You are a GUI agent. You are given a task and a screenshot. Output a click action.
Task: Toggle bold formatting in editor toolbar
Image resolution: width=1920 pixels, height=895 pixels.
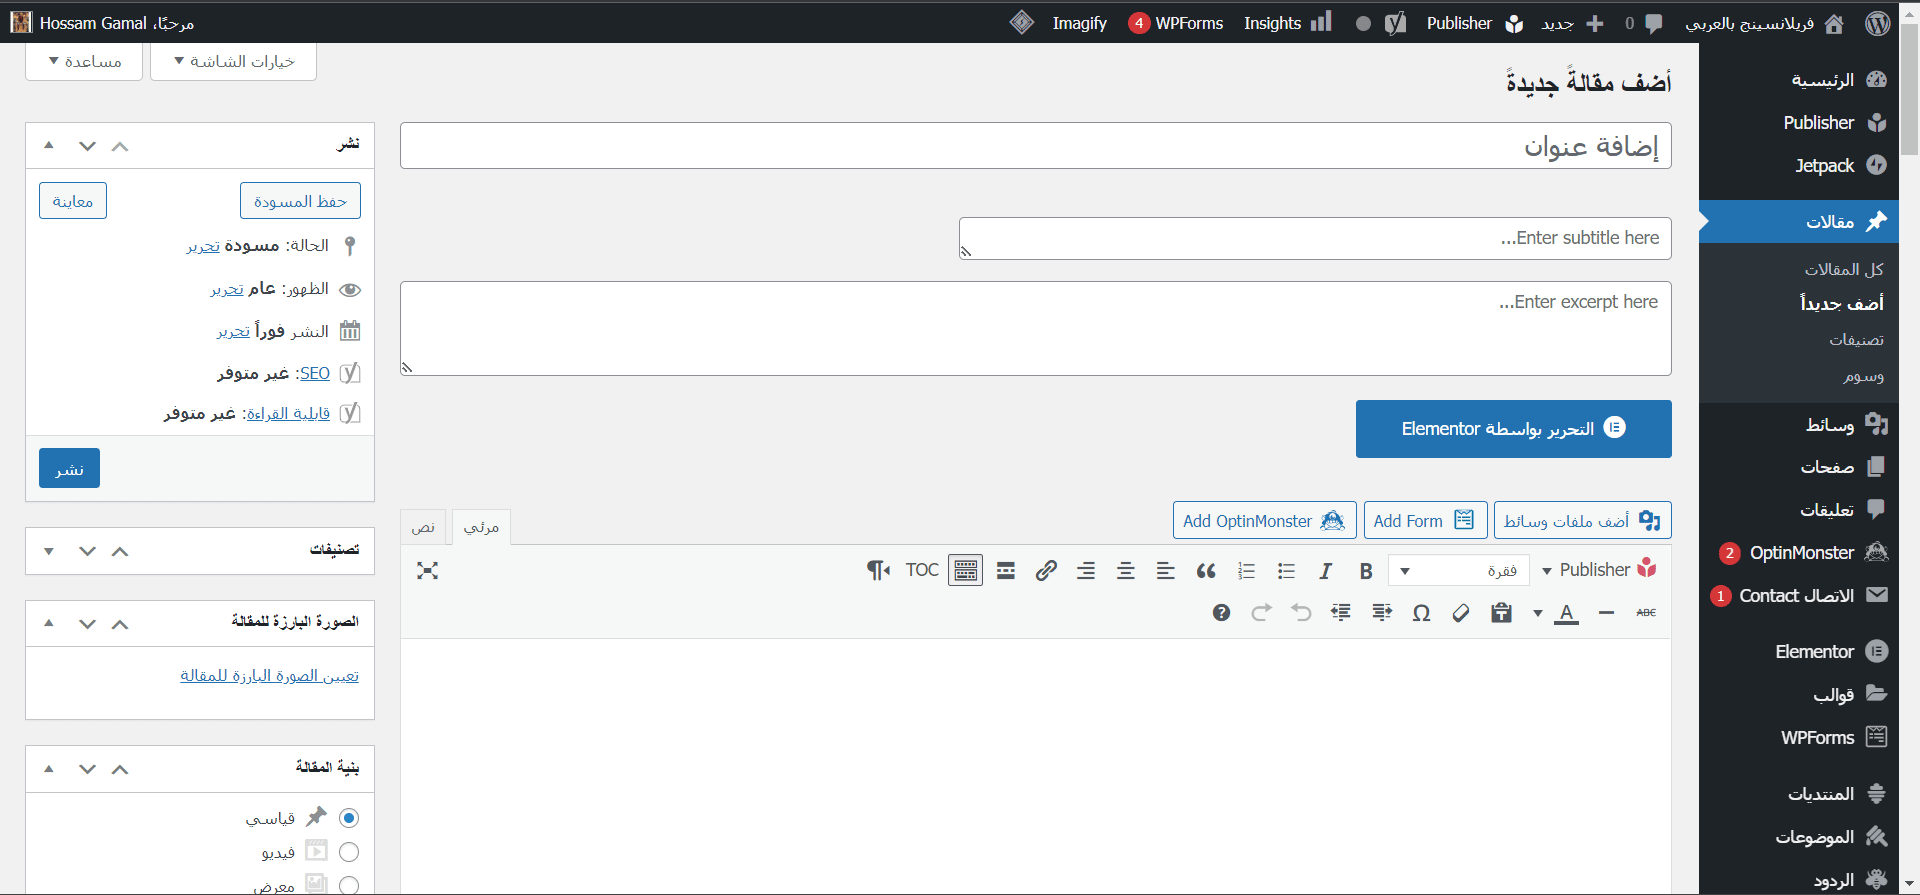coord(1366,571)
